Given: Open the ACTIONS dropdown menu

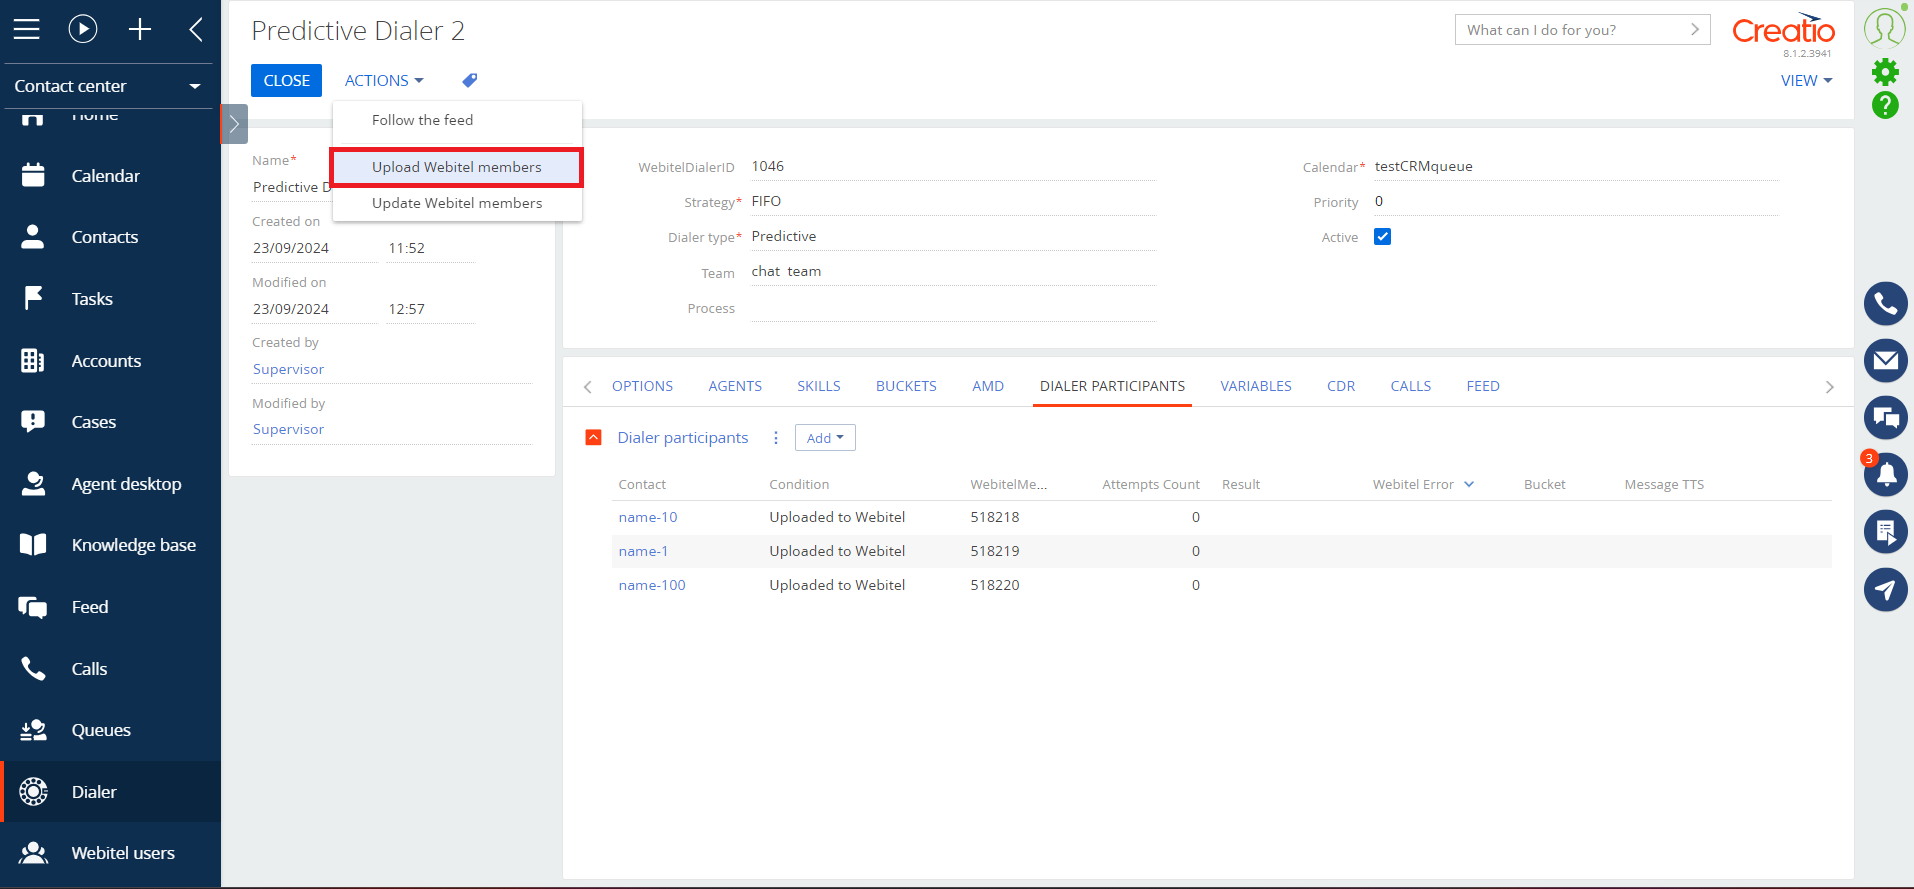Looking at the screenshot, I should pos(384,80).
